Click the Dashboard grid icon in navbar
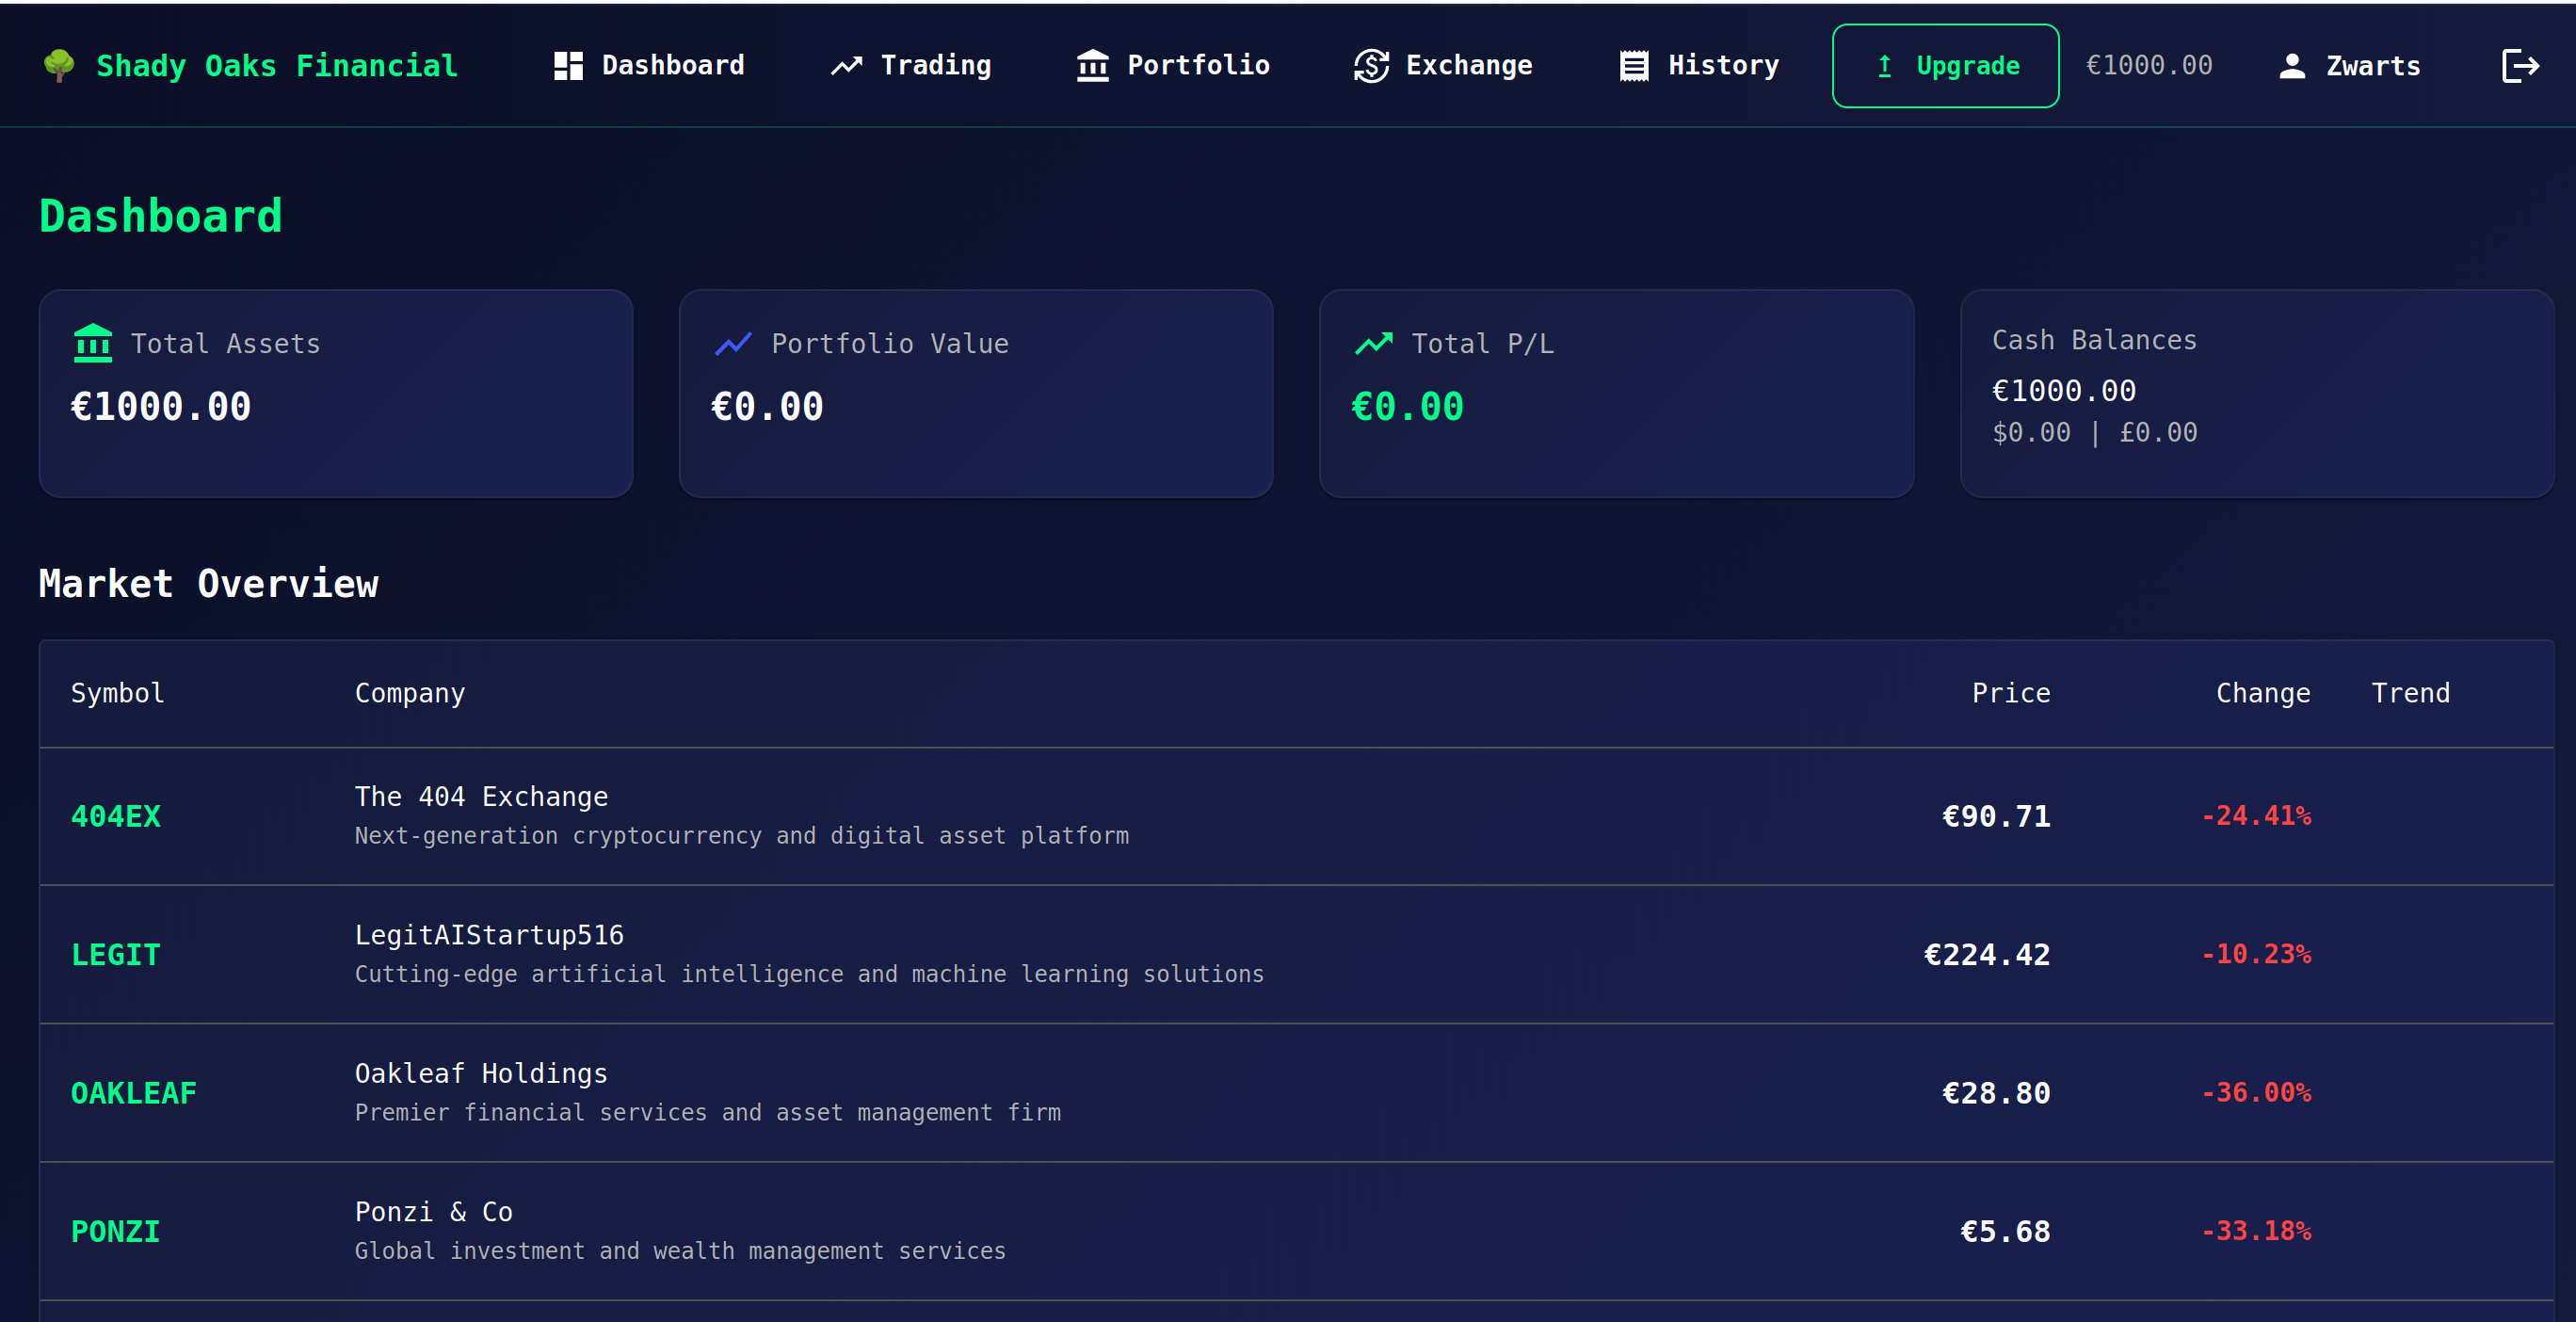This screenshot has height=1322, width=2576. 568,66
